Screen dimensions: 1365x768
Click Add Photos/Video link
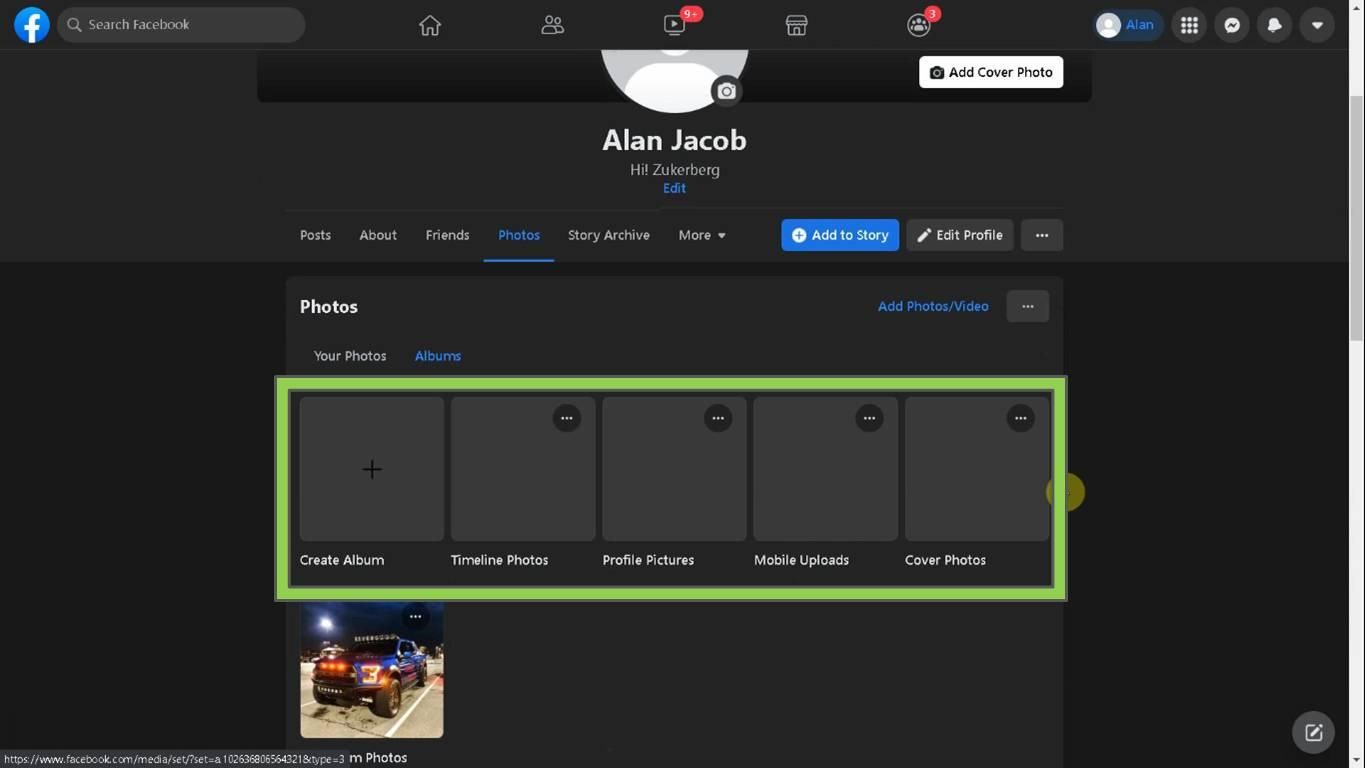tap(933, 306)
